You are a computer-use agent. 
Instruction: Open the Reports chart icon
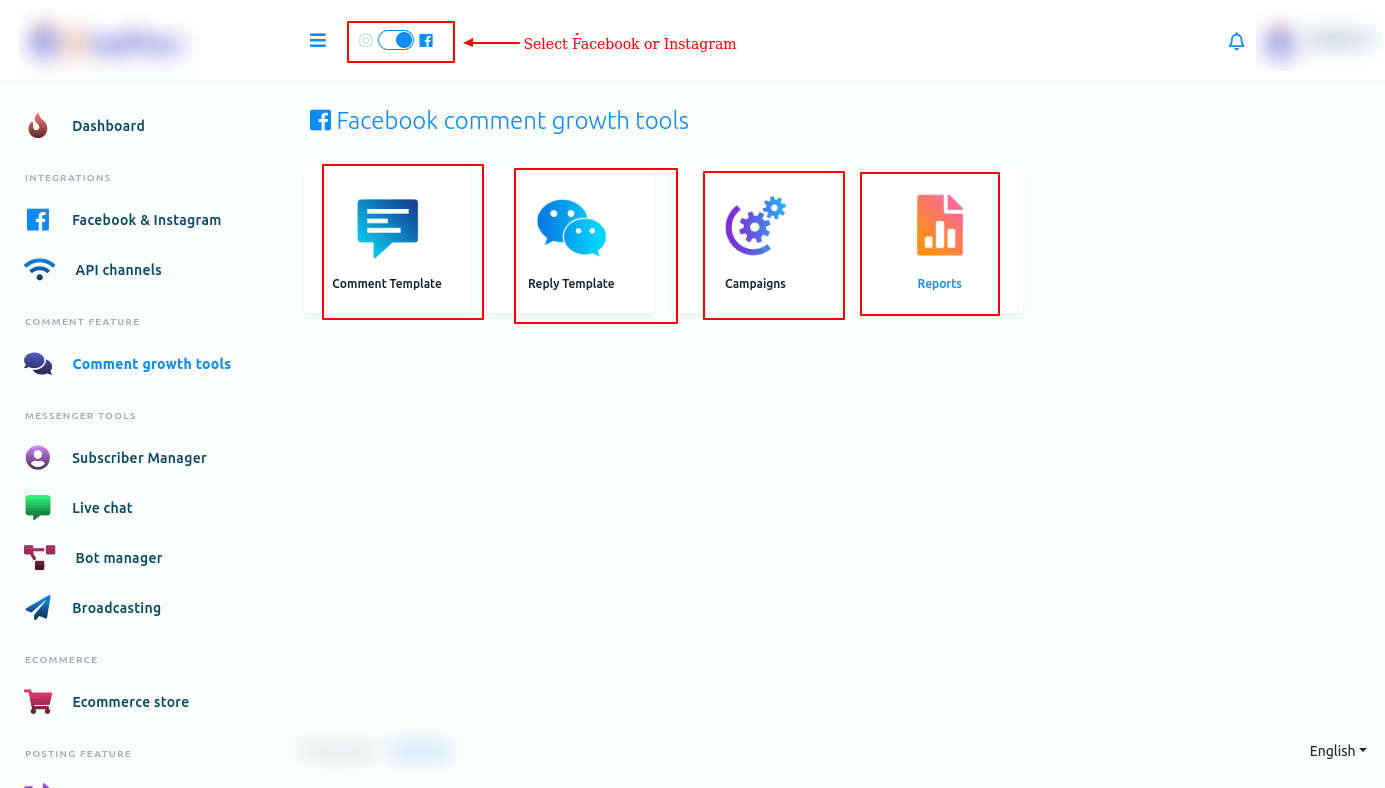(x=939, y=225)
